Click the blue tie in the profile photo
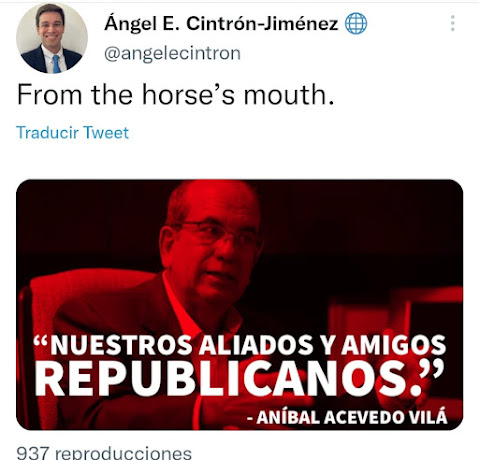The image size is (479, 460). tap(56, 64)
